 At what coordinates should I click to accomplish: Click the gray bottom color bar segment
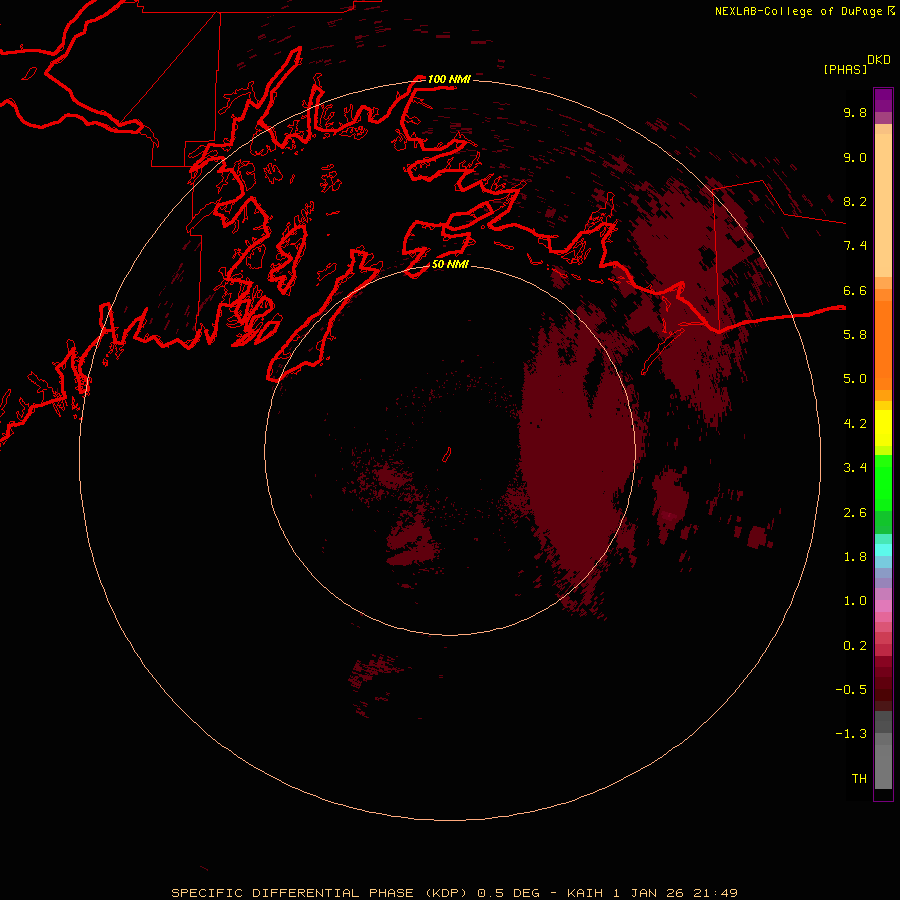[883, 761]
